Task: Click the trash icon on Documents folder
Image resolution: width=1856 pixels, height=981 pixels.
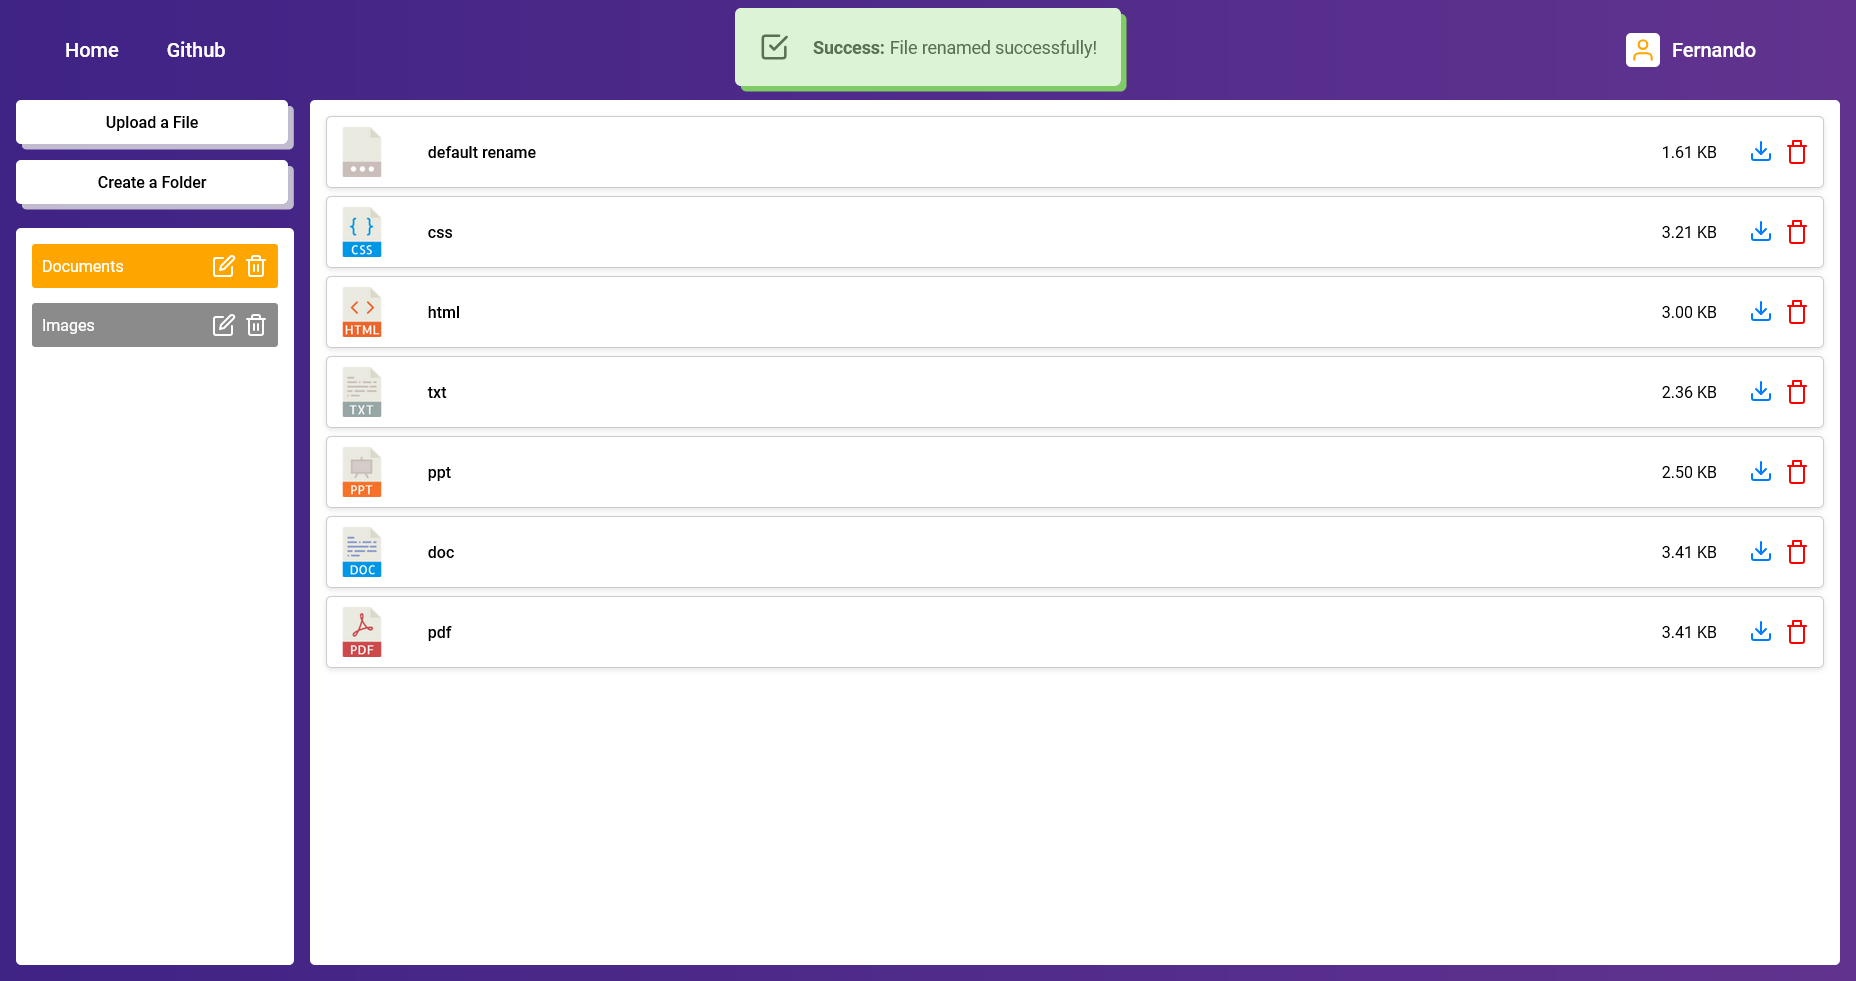Action: click(x=256, y=266)
